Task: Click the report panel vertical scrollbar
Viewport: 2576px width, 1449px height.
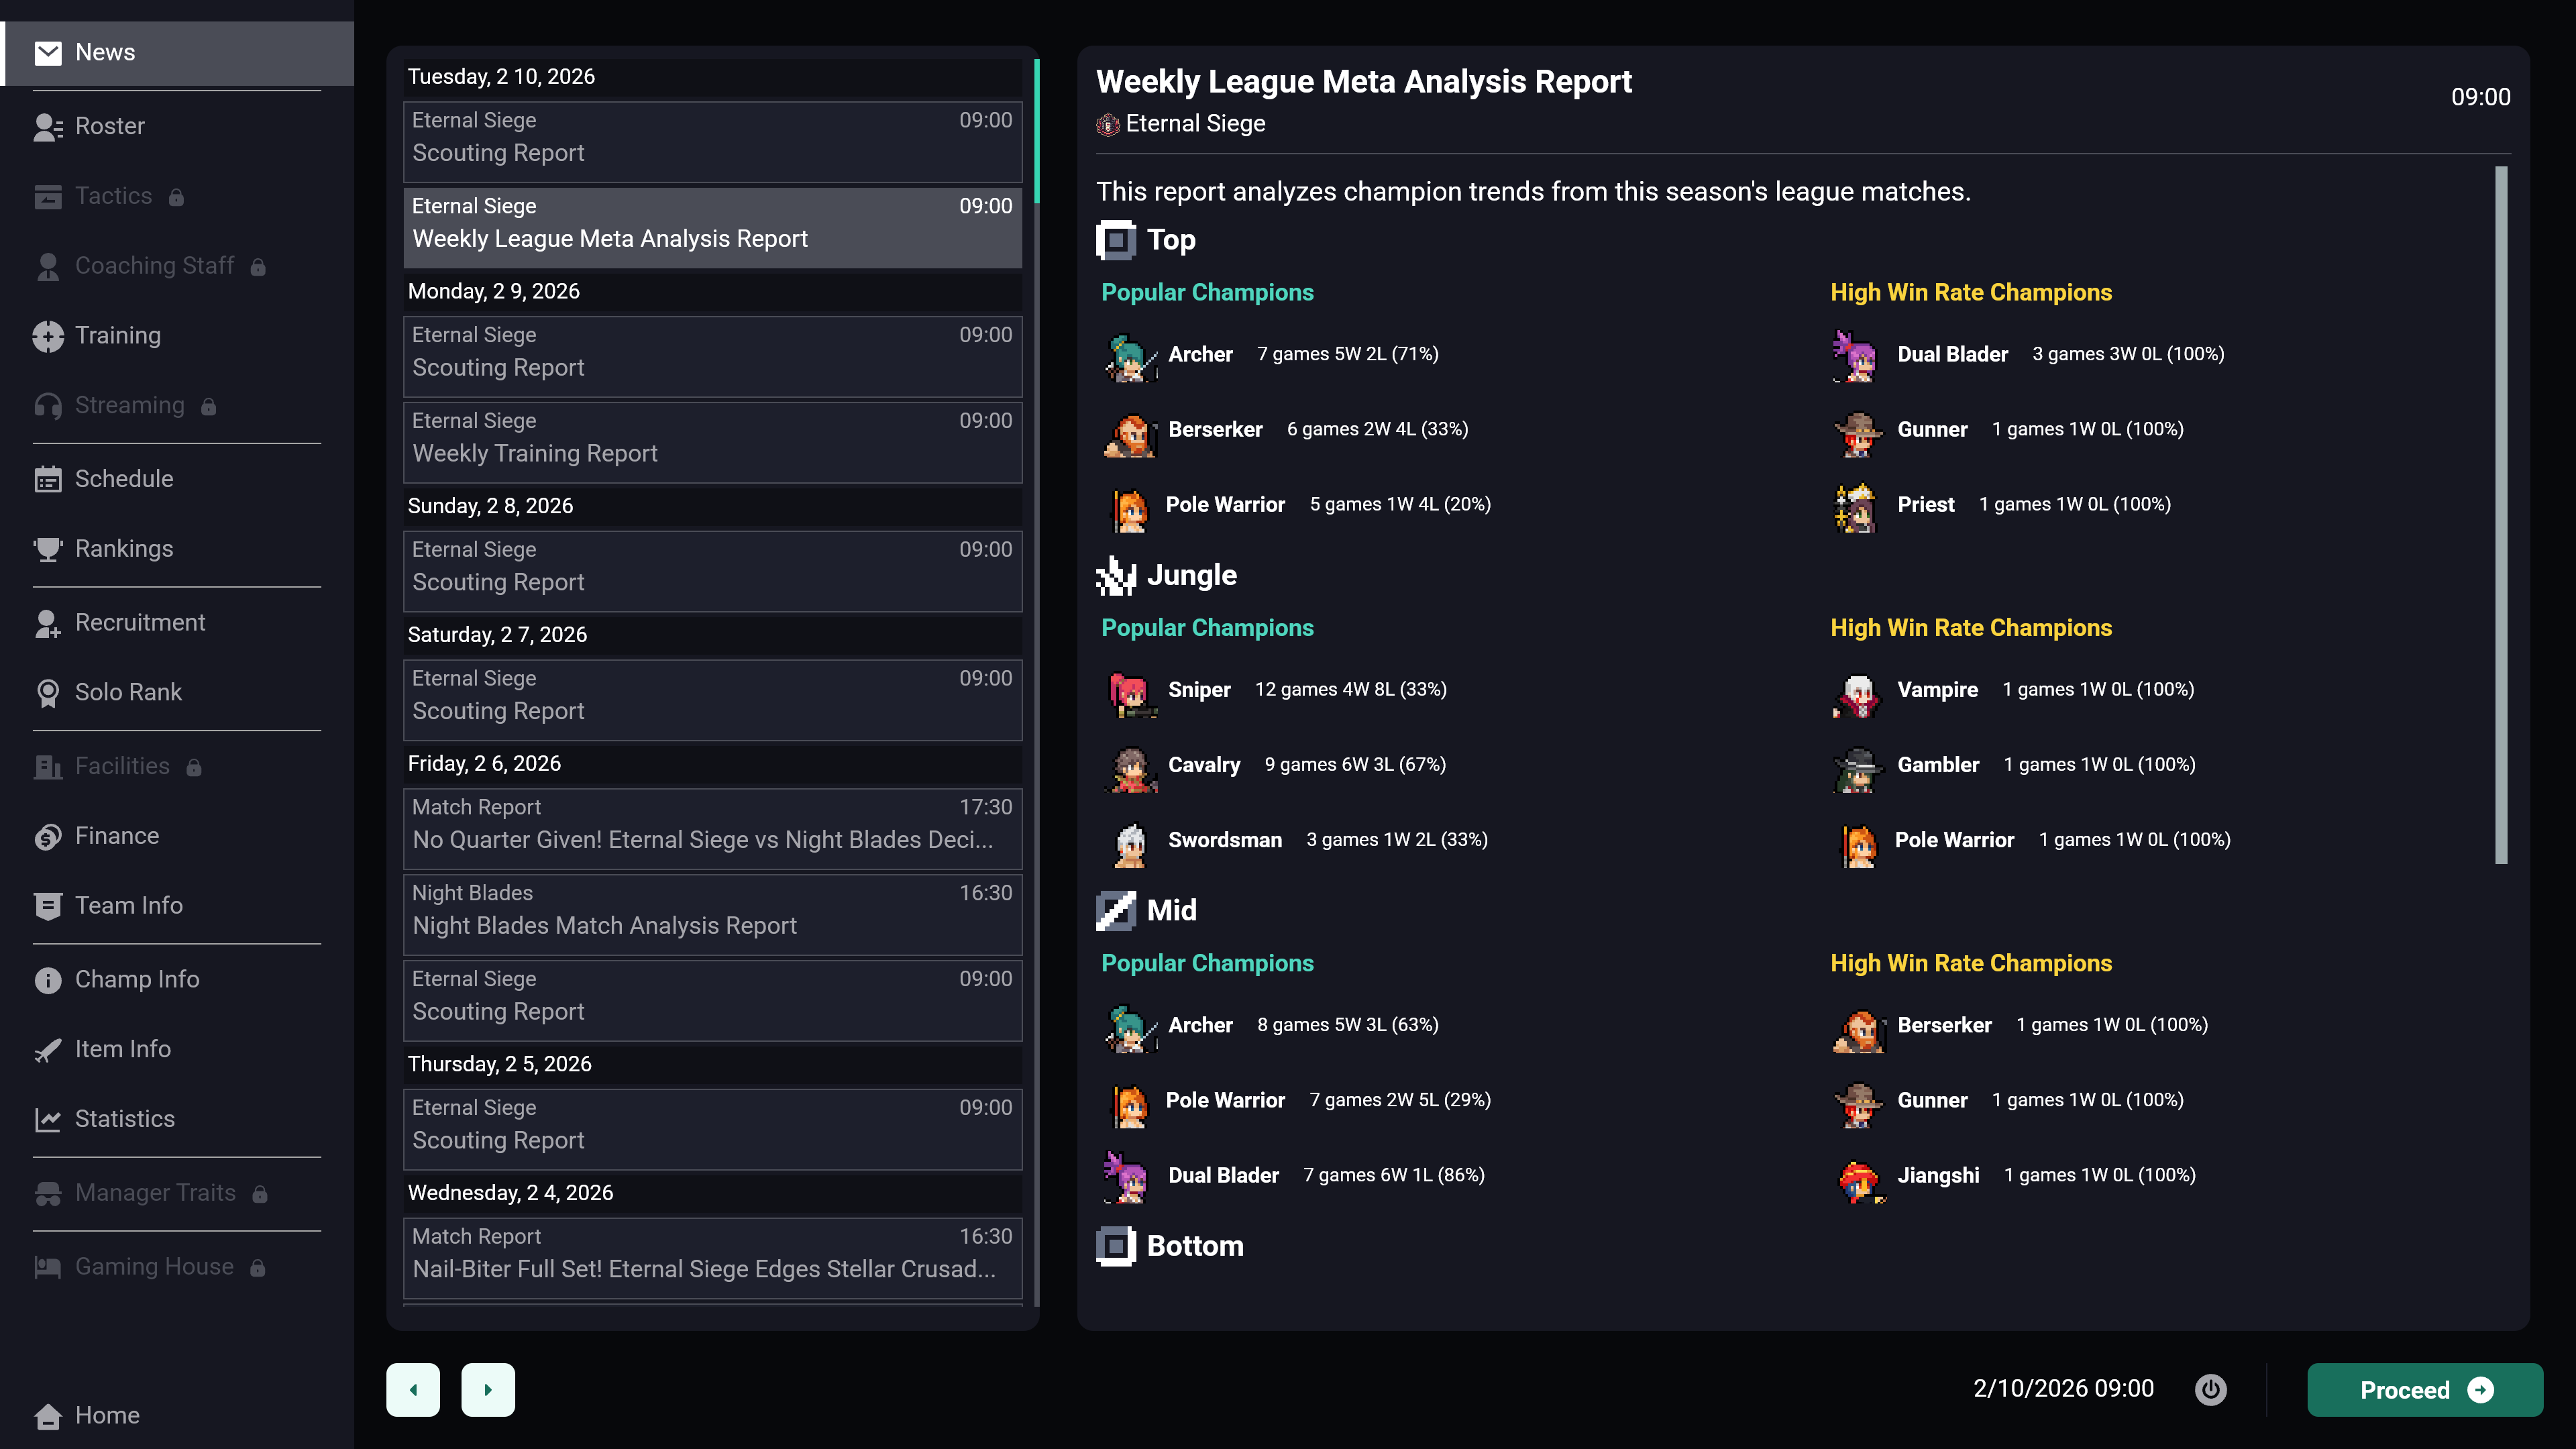Action: coord(2501,515)
